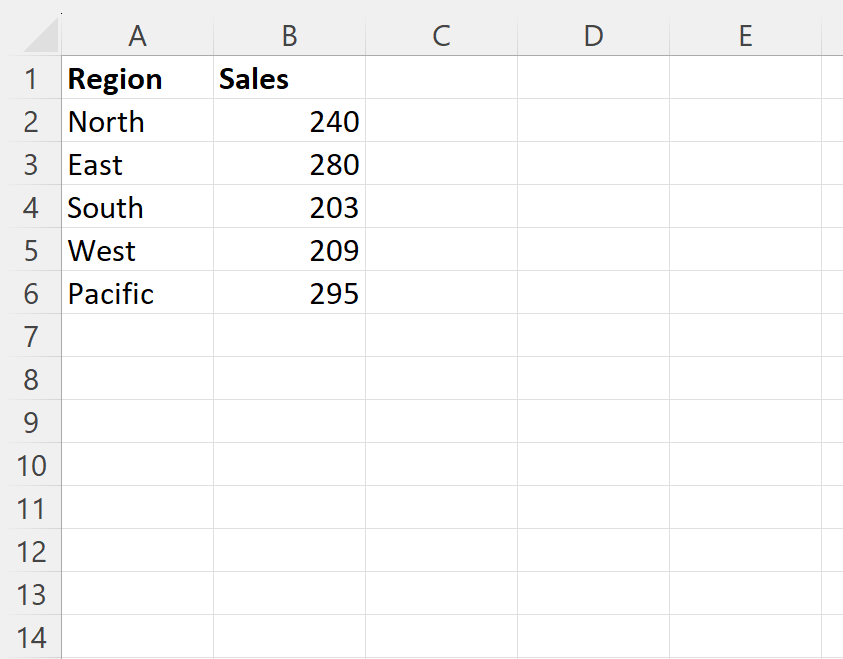Select column E header

[x=745, y=36]
